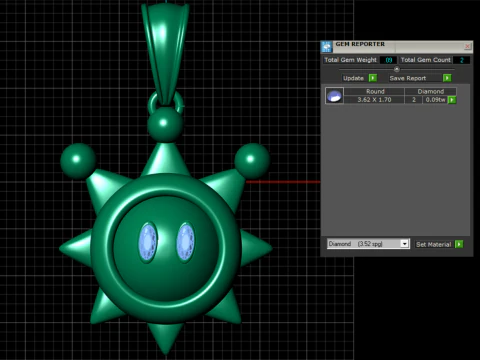Click the 'Total Gem Weight' label
Image resolution: width=480 pixels, height=360 pixels.
350,60
